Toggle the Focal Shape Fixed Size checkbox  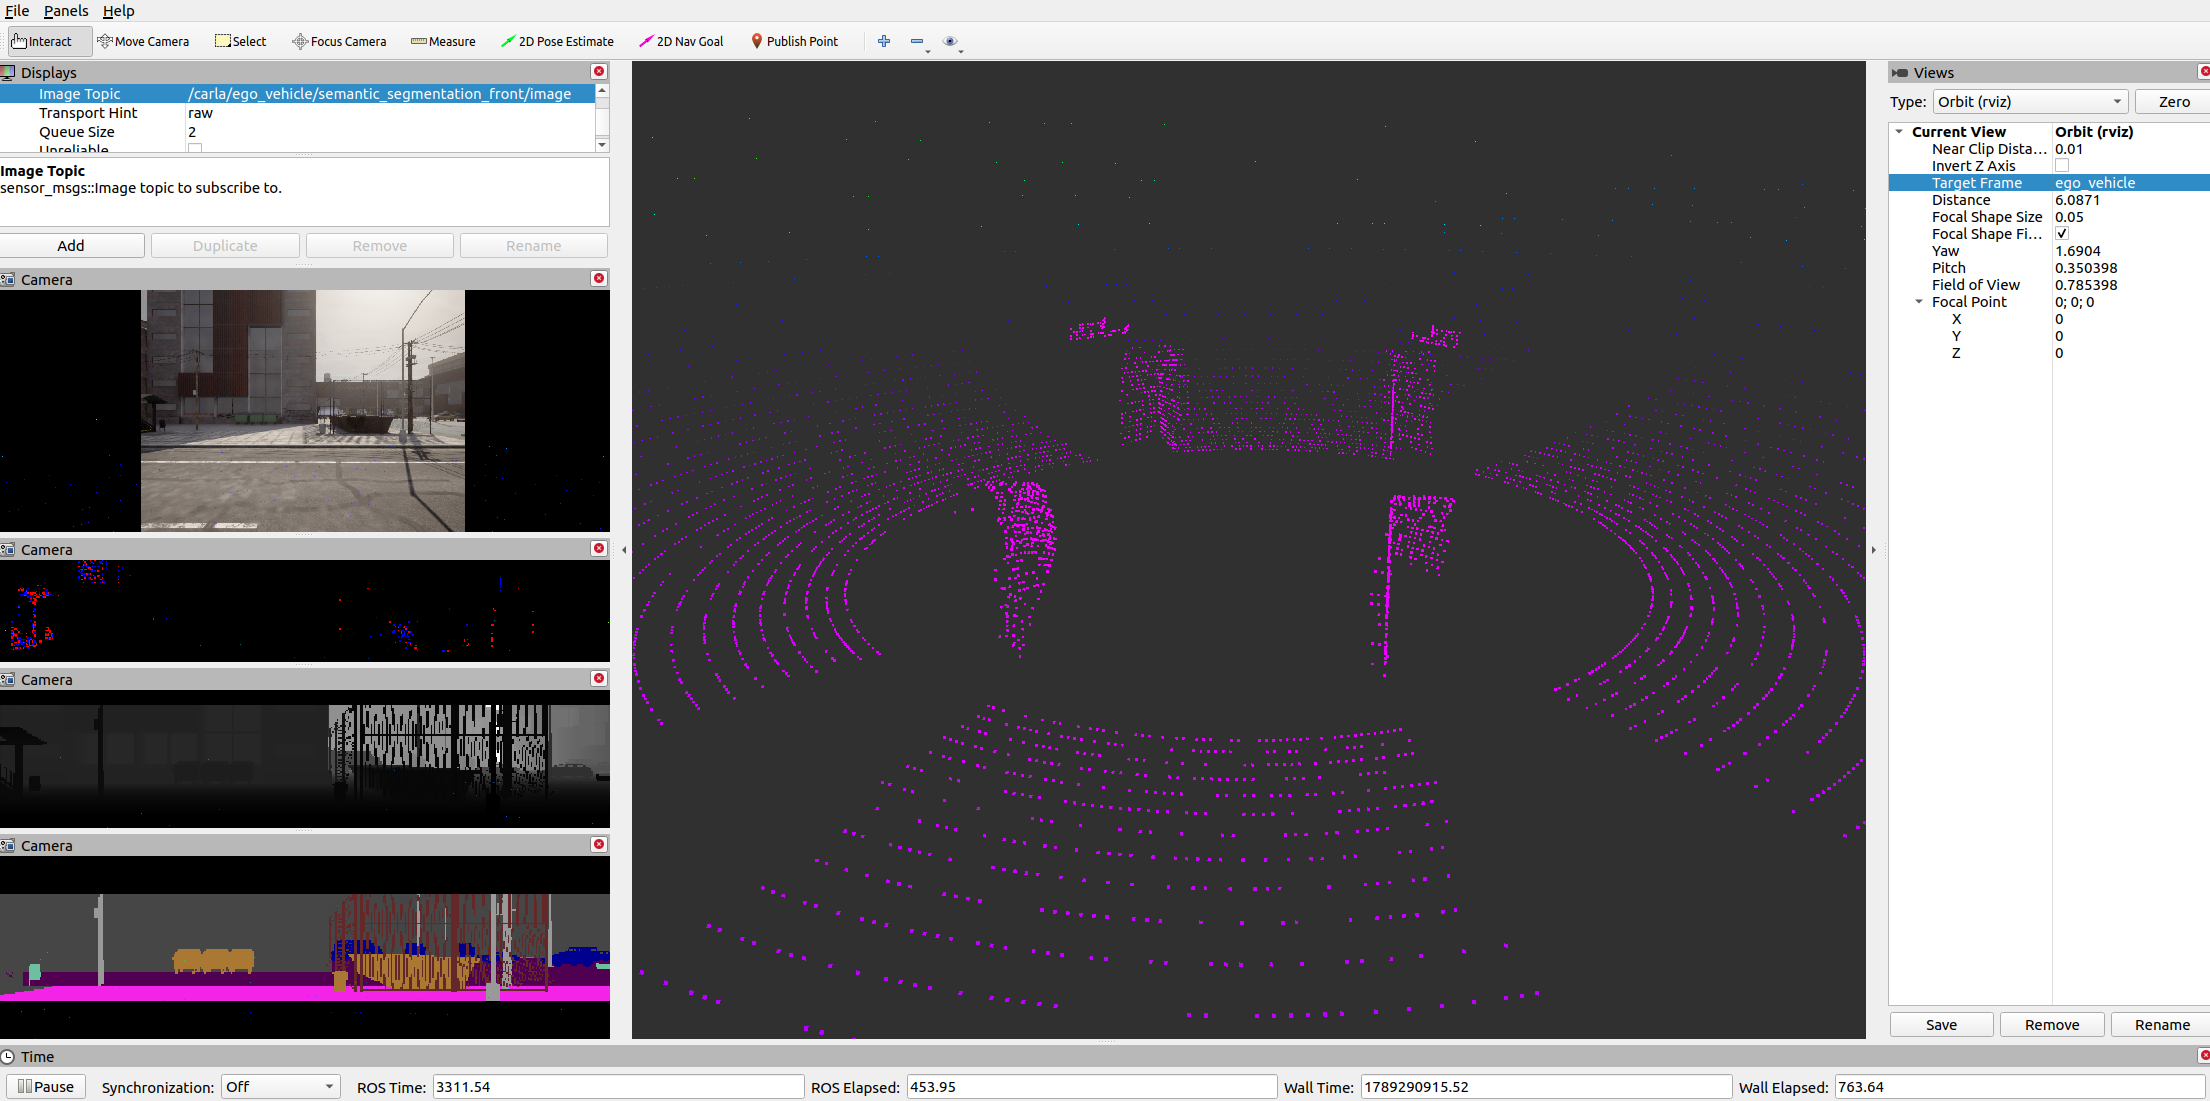[x=2062, y=234]
